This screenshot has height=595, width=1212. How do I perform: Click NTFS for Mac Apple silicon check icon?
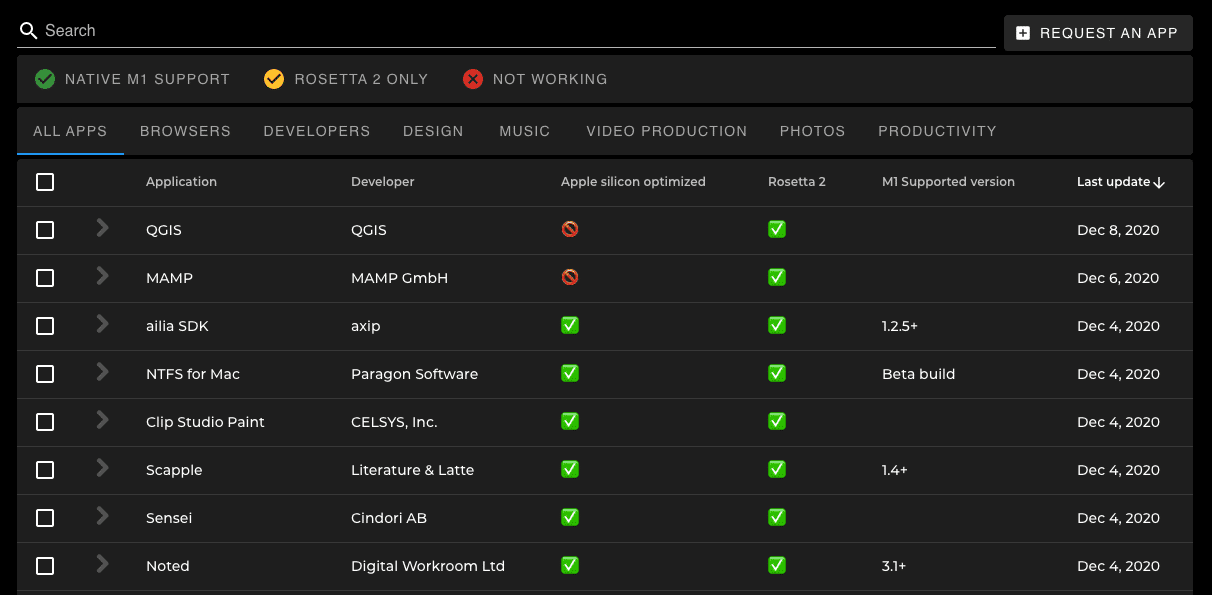[x=570, y=373]
